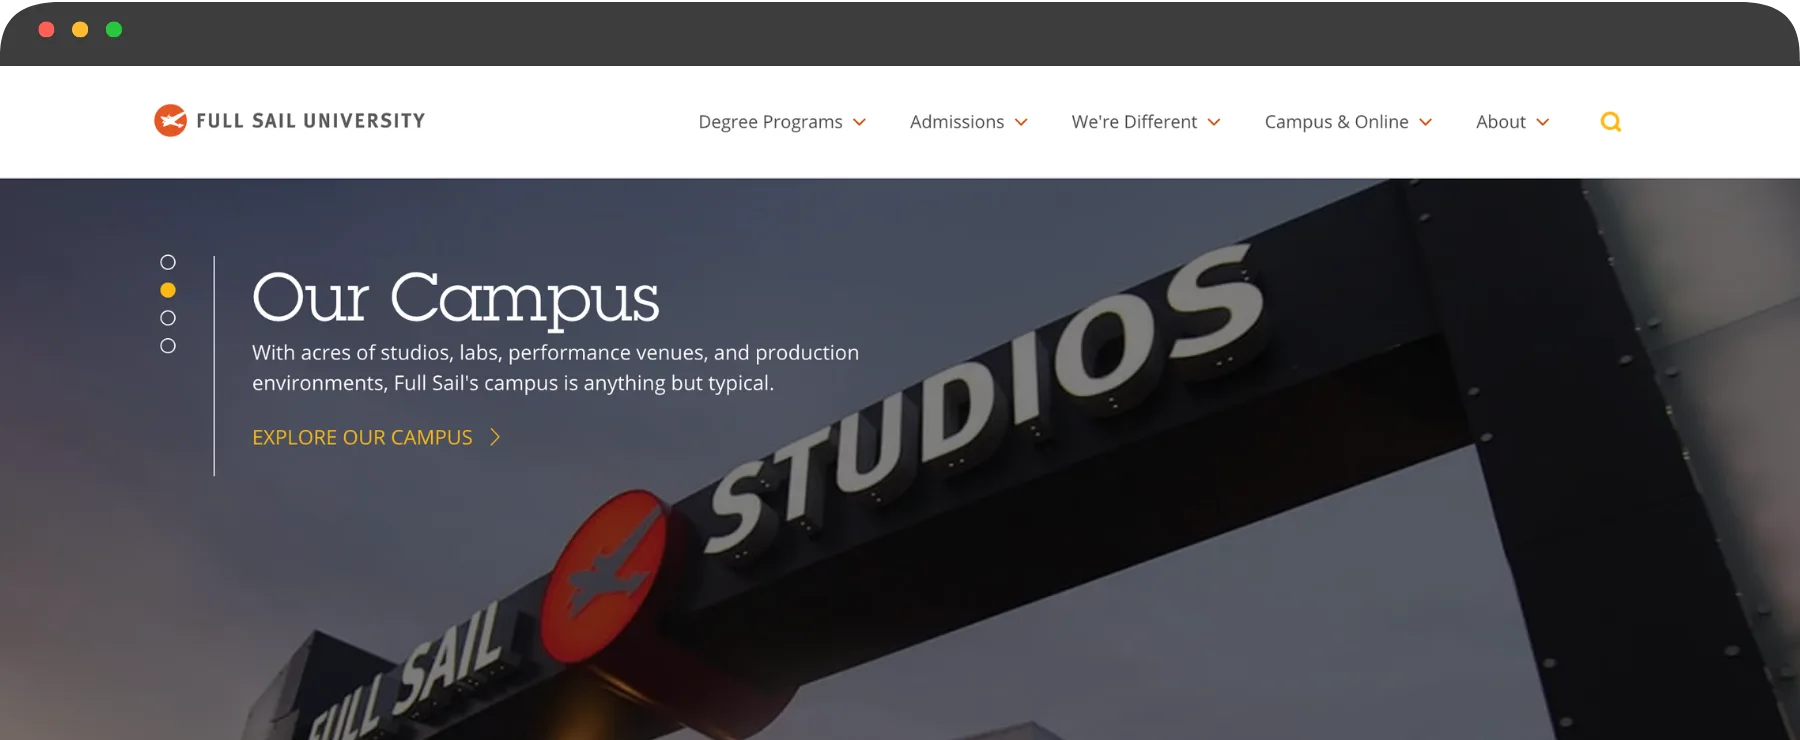The width and height of the screenshot is (1800, 740).
Task: Close the window with the red button
Action: coord(46,30)
